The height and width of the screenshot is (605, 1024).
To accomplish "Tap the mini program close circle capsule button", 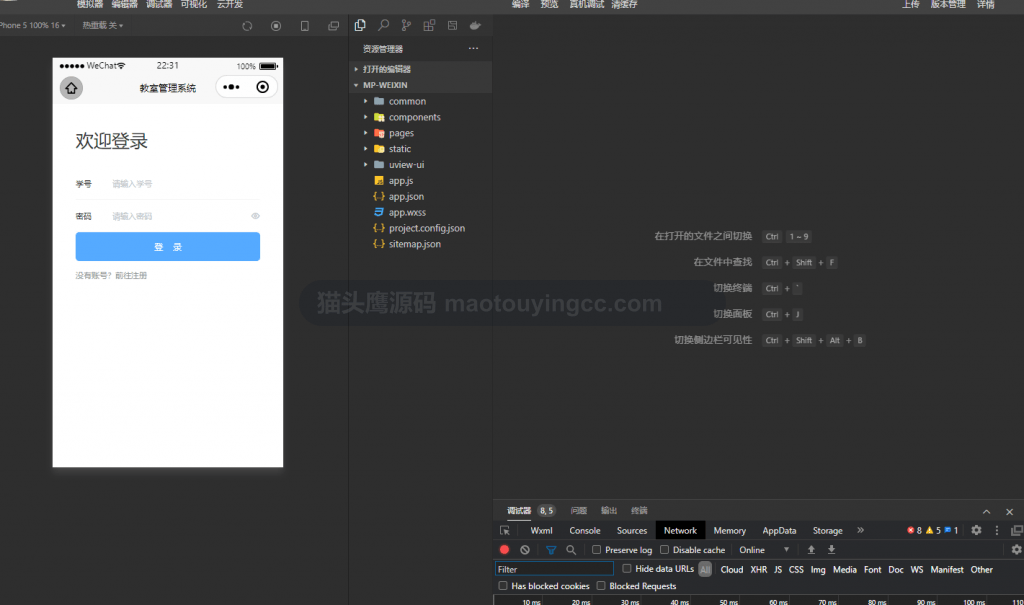I will coord(263,87).
